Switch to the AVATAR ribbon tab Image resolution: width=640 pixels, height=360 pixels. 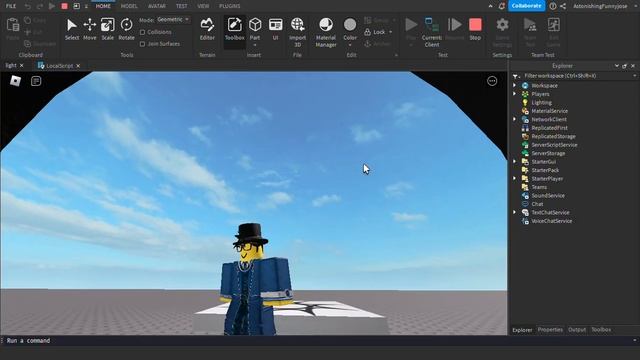(157, 6)
